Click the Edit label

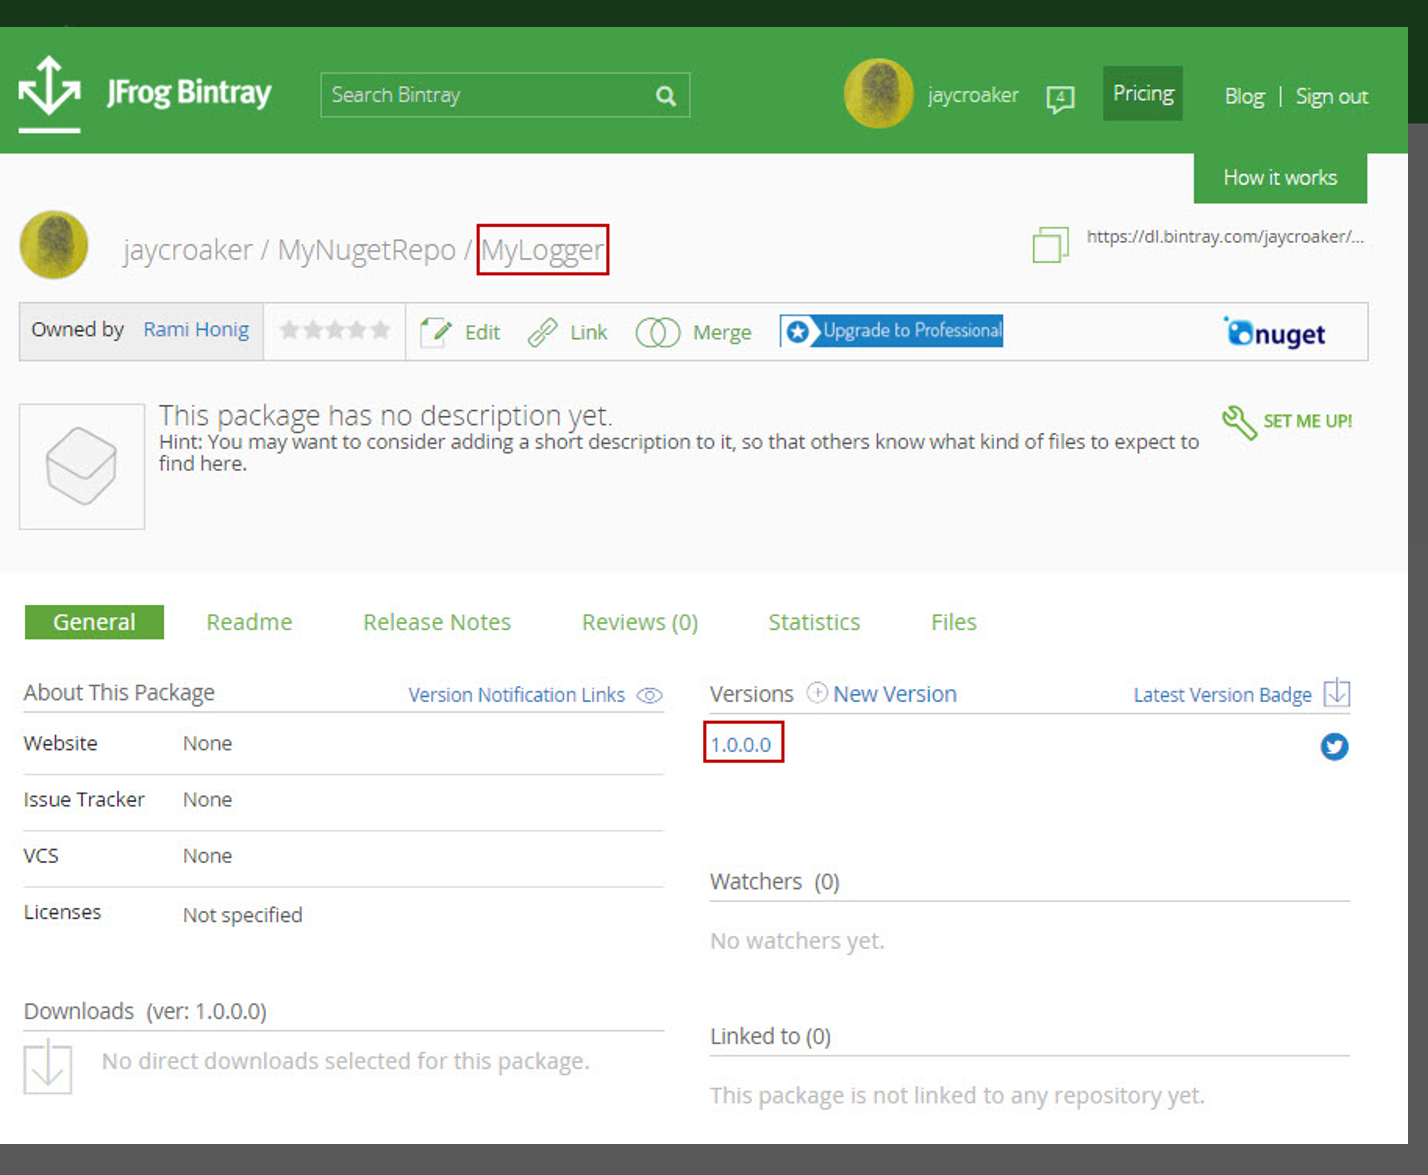coord(482,332)
